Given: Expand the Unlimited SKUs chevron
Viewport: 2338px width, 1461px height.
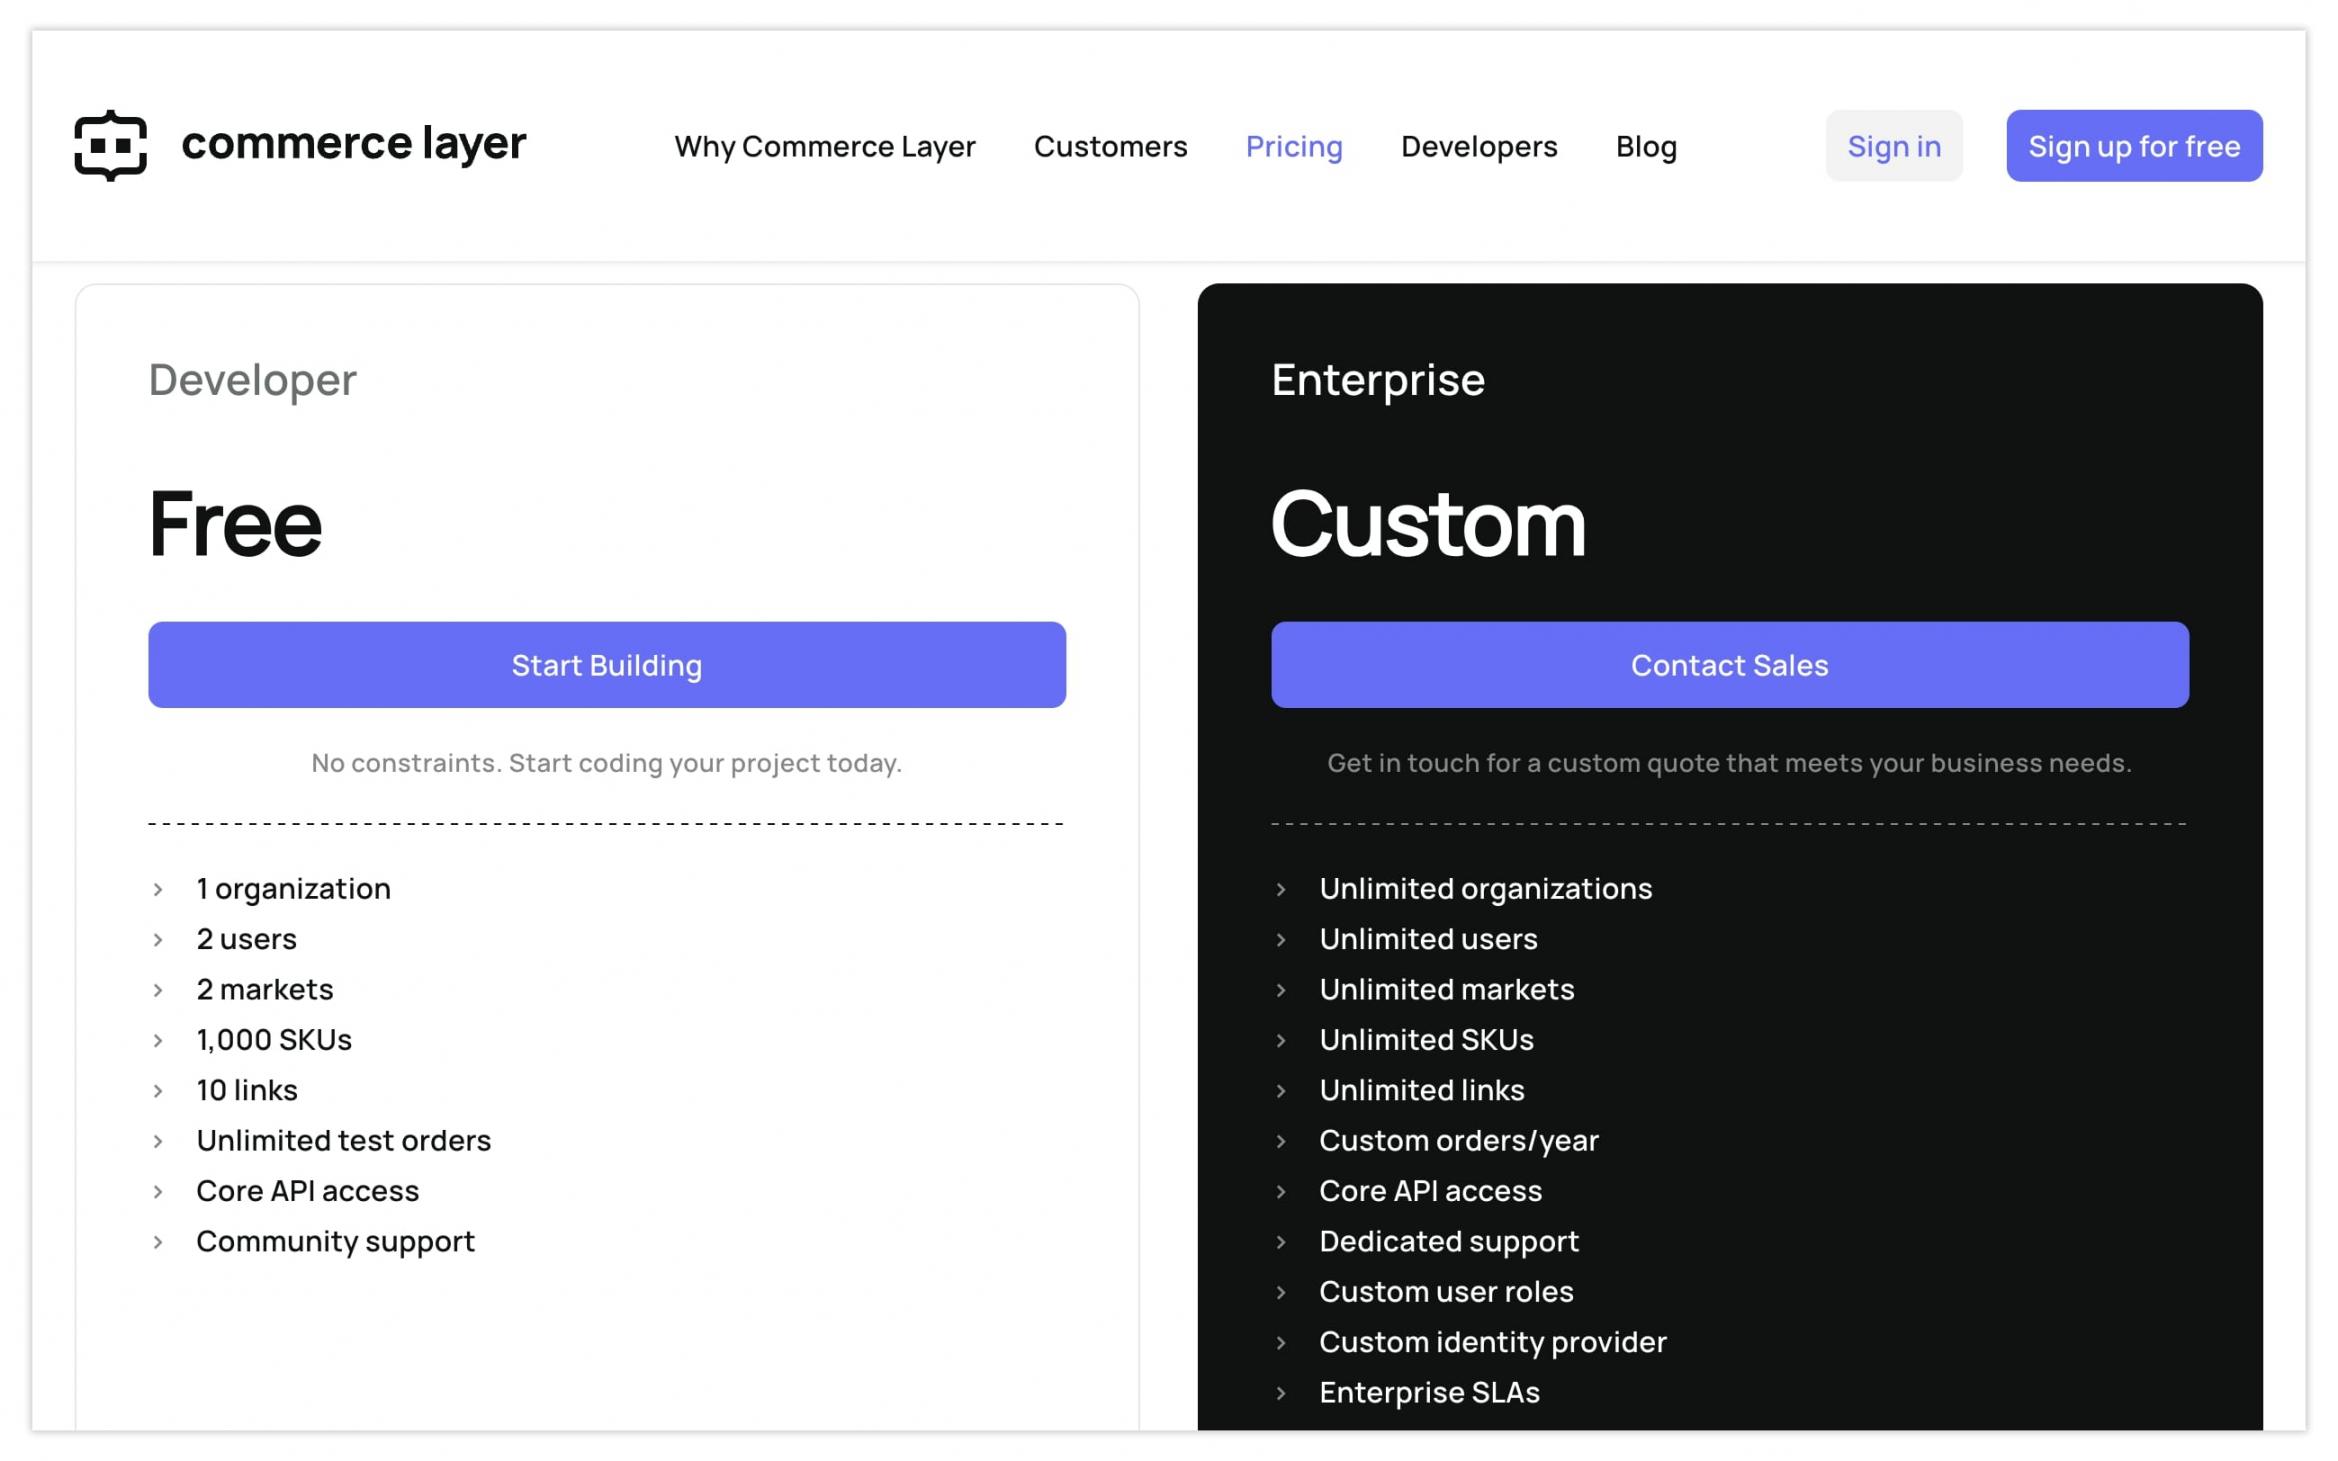Looking at the screenshot, I should pos(1281,1040).
